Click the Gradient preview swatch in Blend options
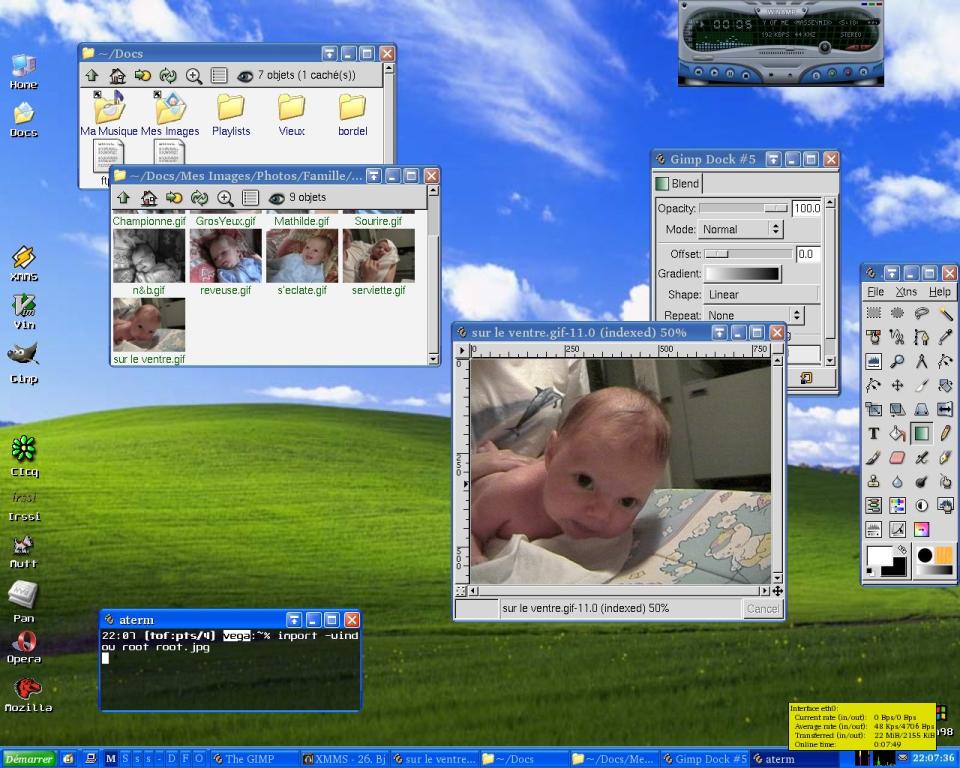The width and height of the screenshot is (960, 768). point(742,274)
